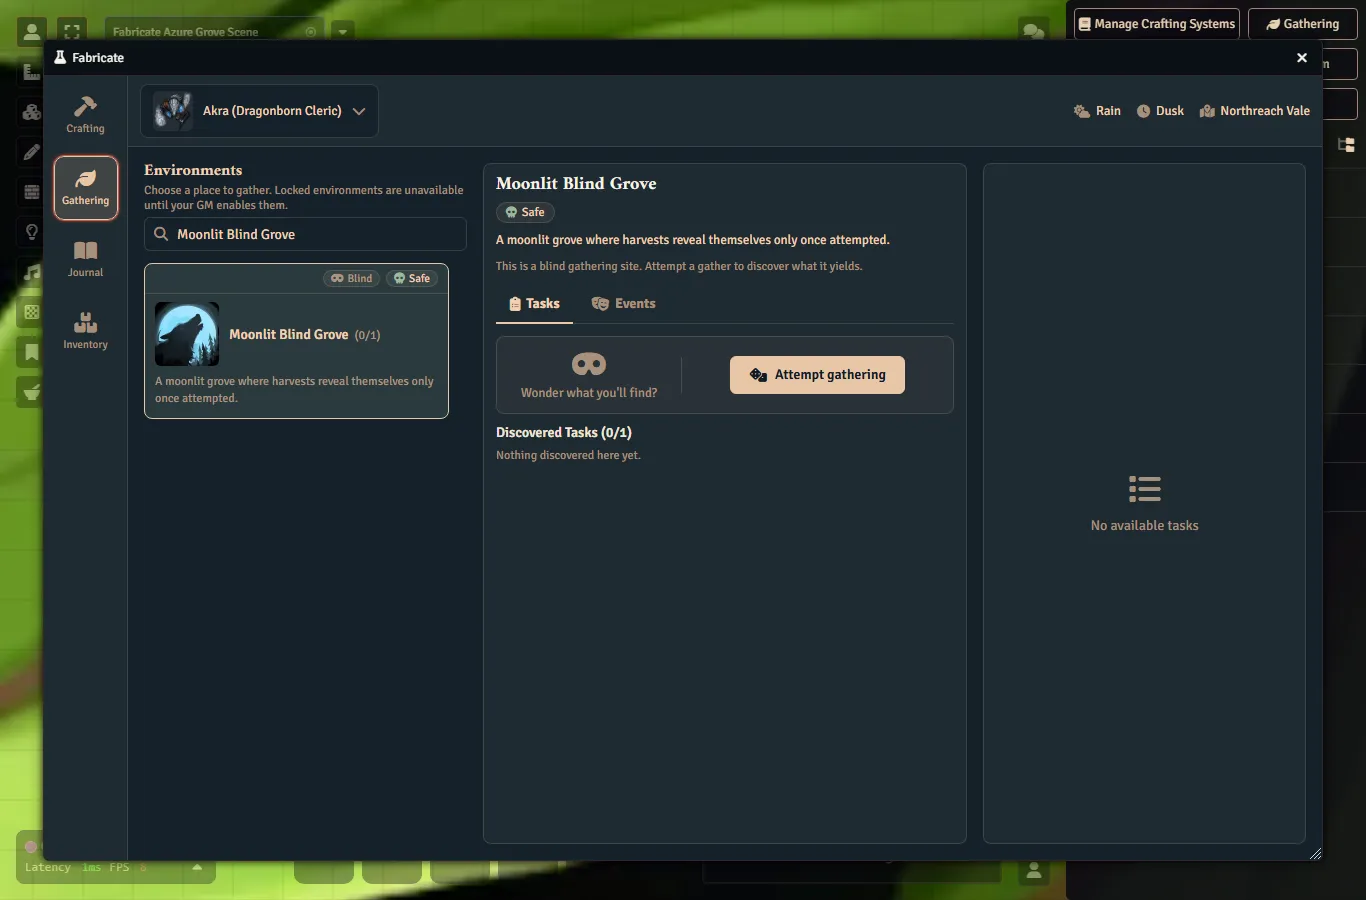Open the tile controls cubes icon
1366x900 pixels.
[x=32, y=112]
